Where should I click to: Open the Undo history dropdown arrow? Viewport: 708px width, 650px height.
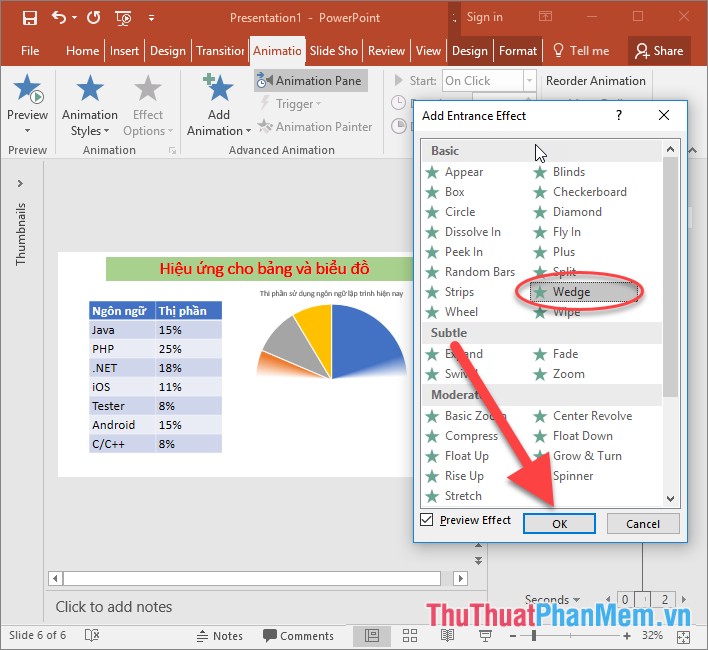coord(75,18)
